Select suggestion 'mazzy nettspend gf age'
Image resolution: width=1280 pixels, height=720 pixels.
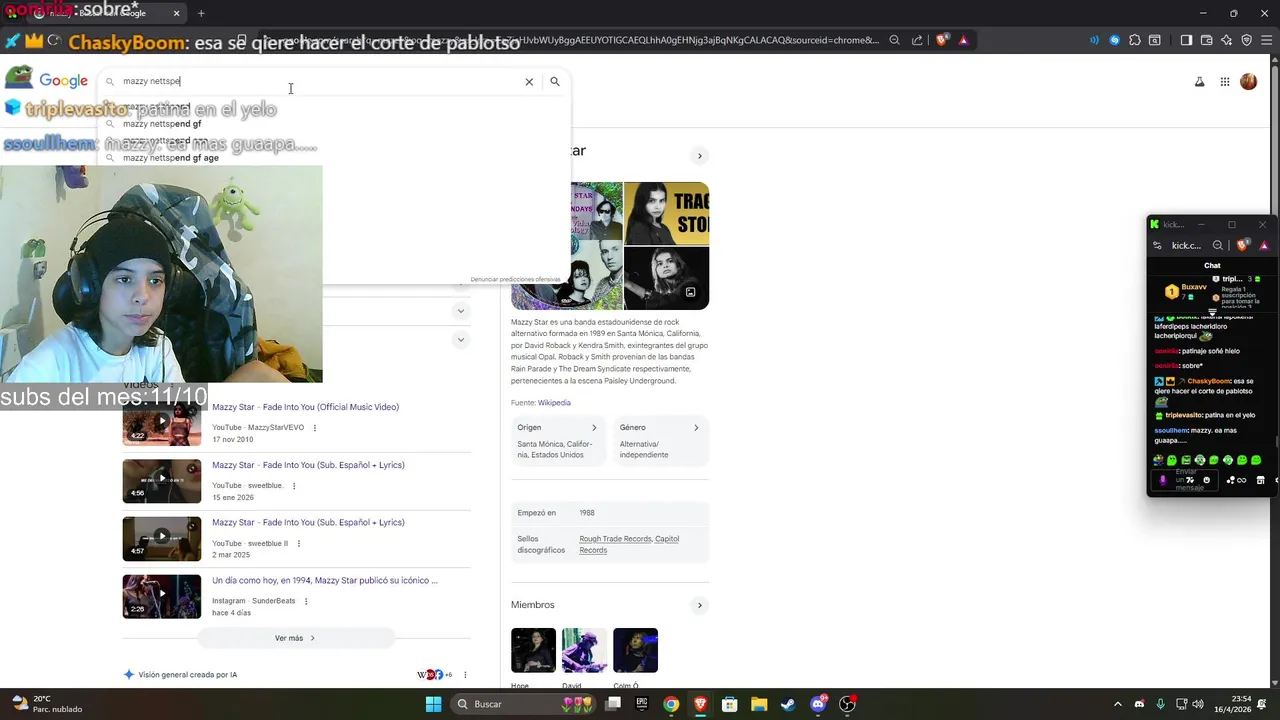coord(171,158)
